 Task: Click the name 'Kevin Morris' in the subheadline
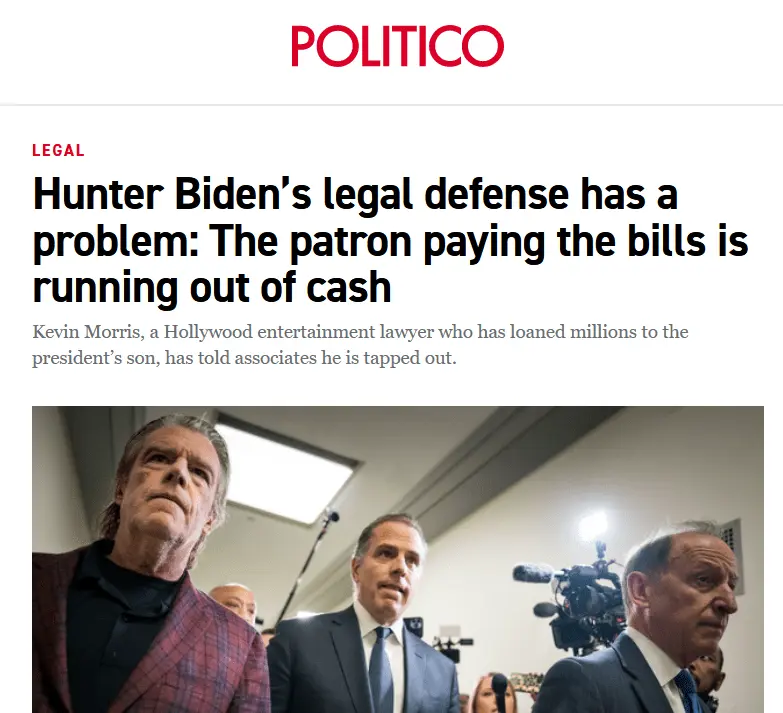pos(86,332)
